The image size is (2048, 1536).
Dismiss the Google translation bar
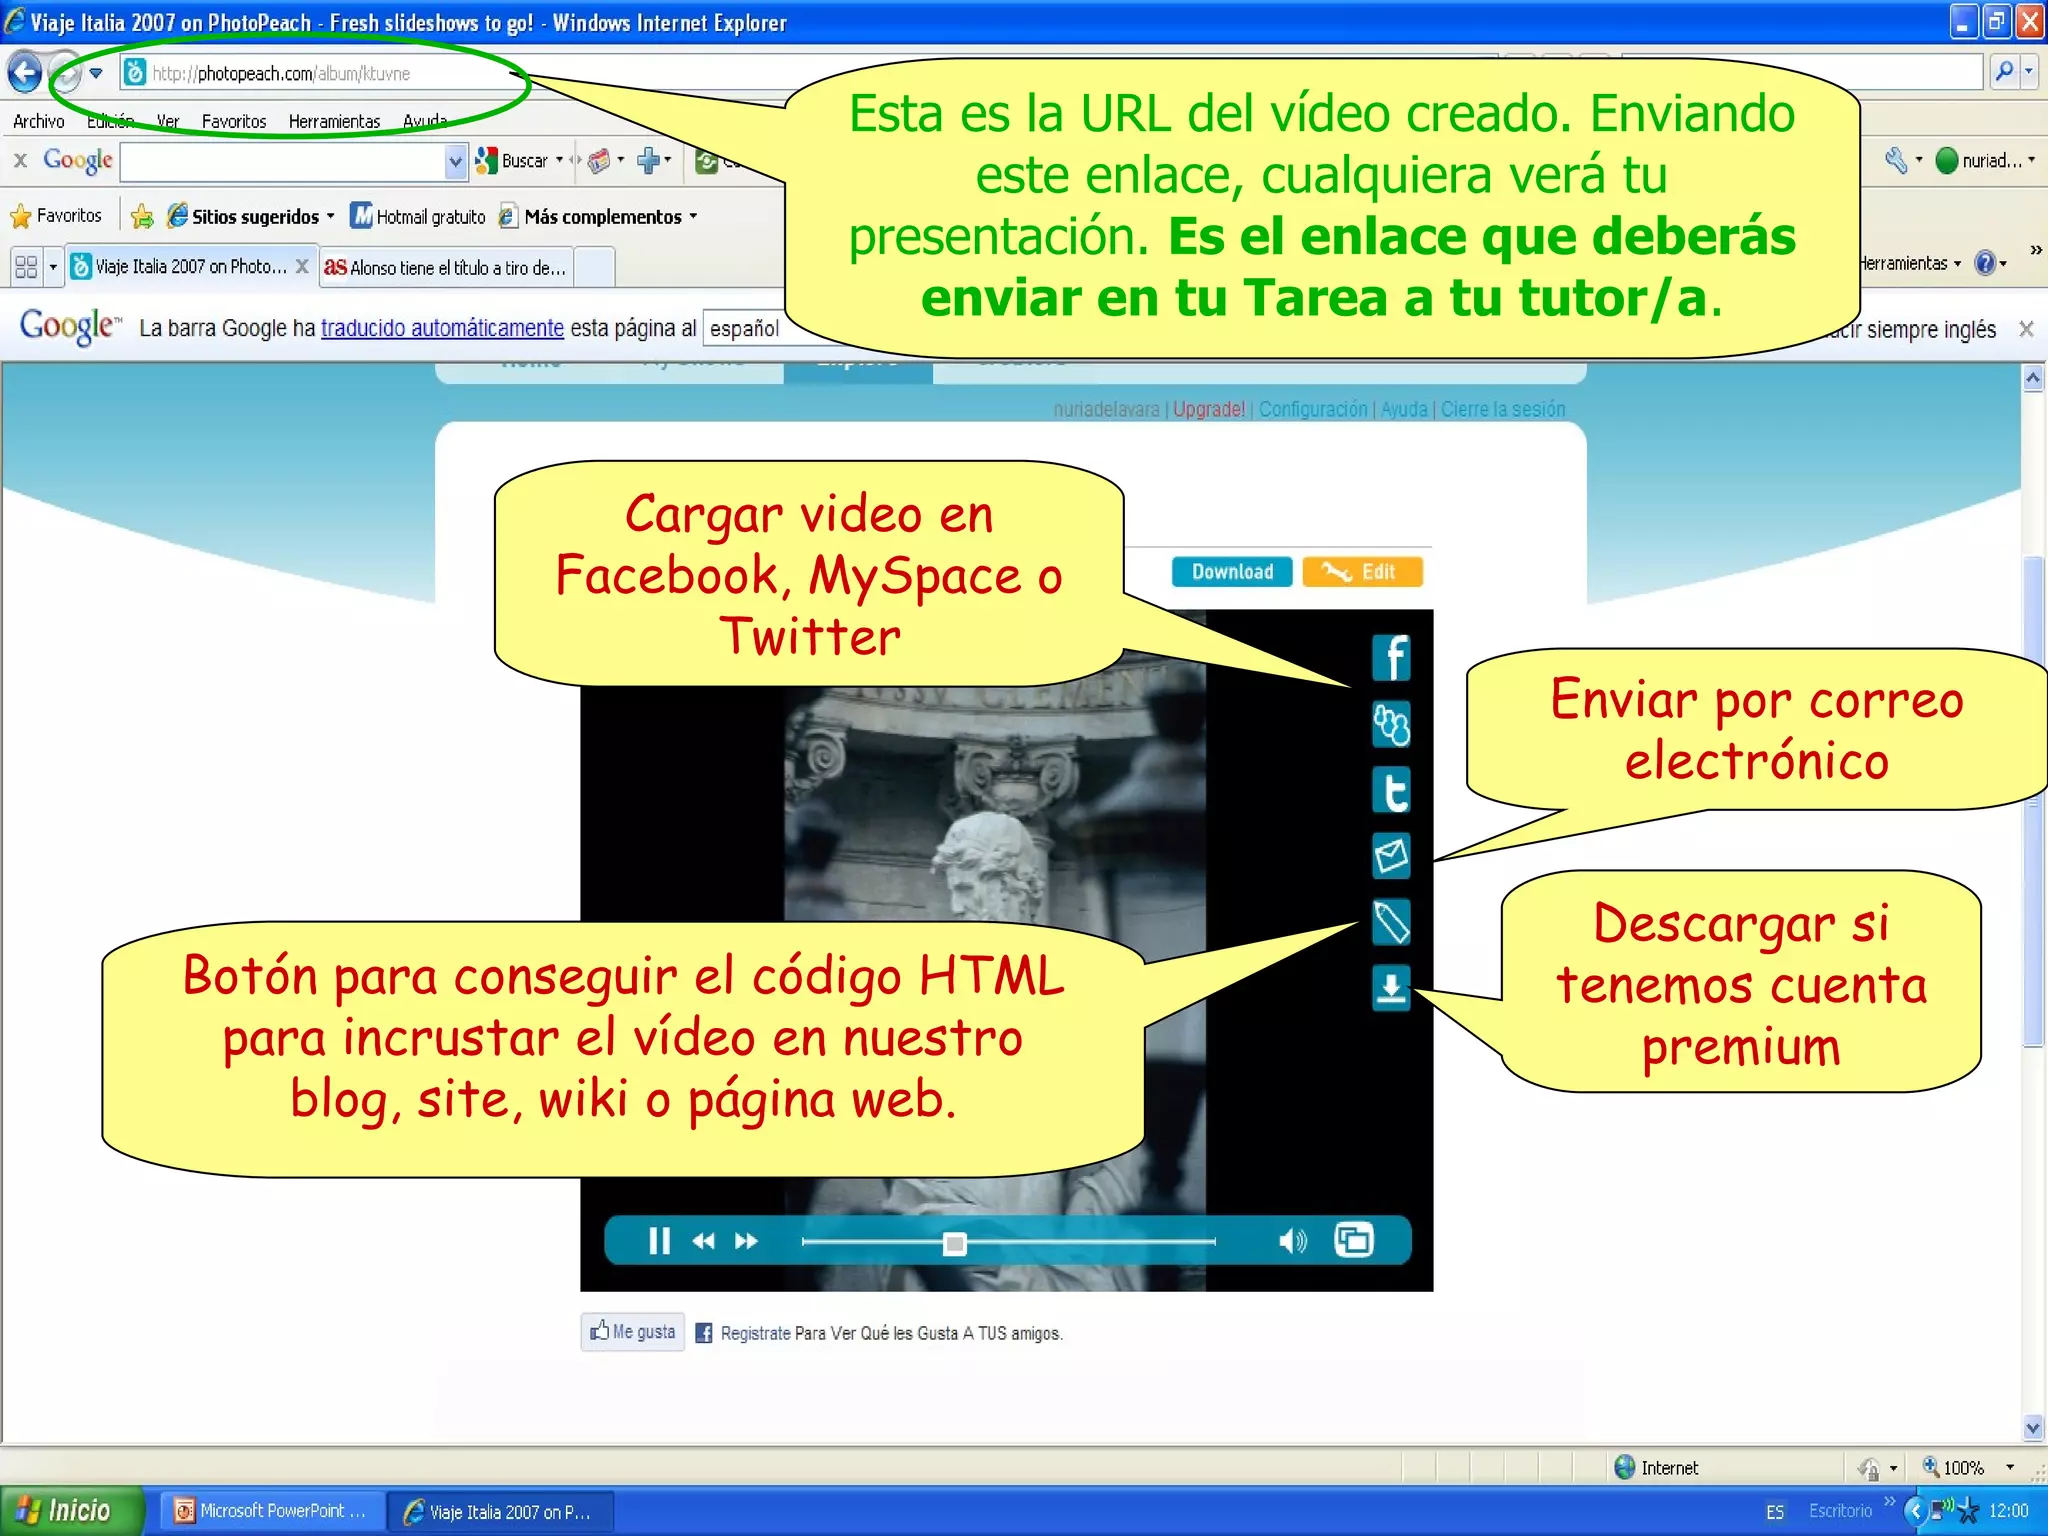tap(2026, 329)
